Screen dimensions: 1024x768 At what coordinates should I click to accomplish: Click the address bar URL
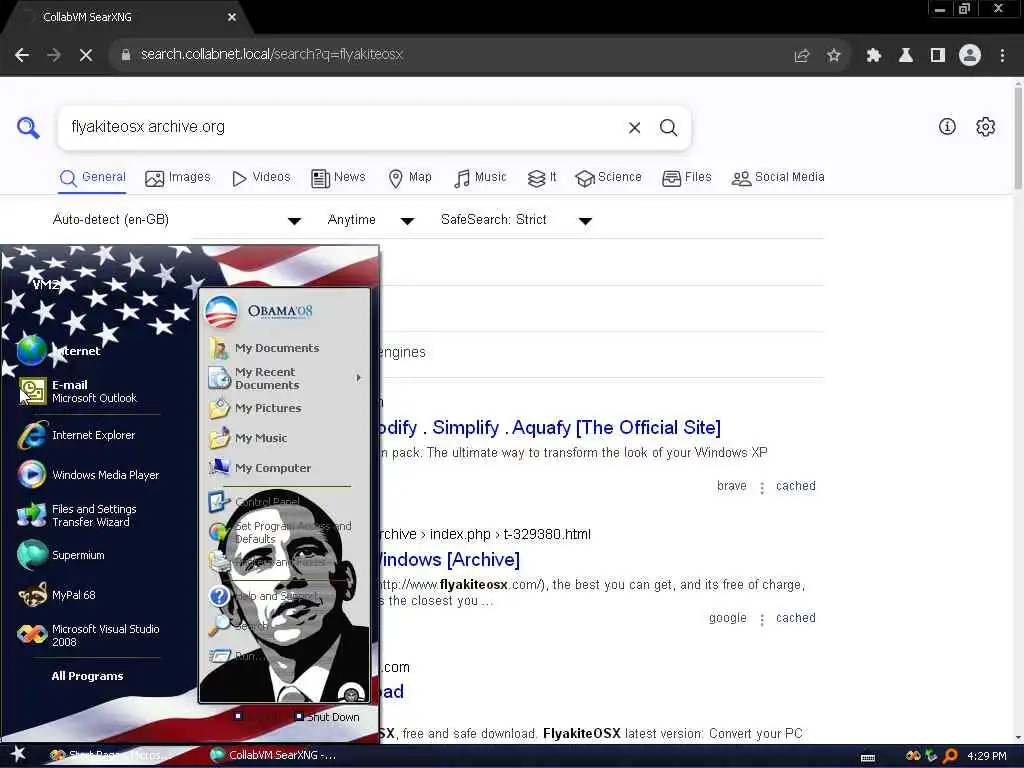click(272, 54)
